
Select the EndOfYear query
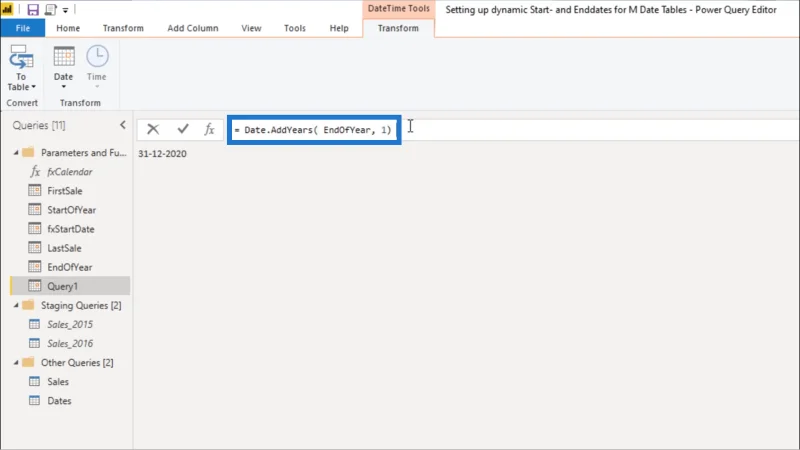coord(70,267)
